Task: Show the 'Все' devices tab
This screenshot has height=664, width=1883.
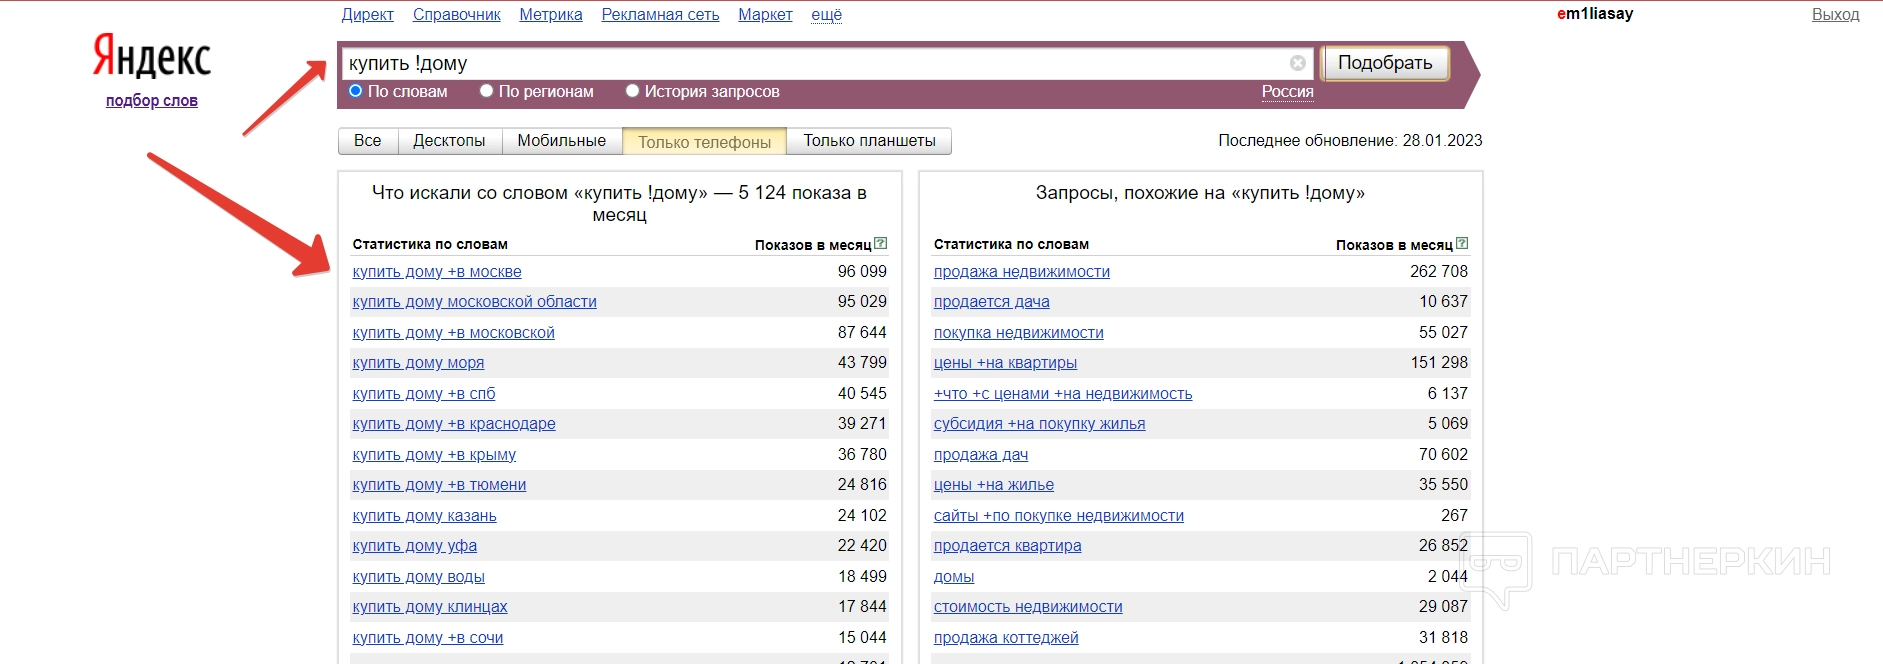Action: tap(367, 141)
